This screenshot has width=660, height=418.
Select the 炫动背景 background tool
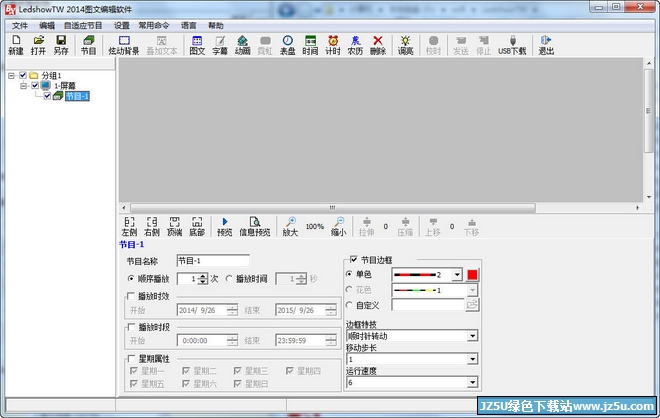(124, 45)
